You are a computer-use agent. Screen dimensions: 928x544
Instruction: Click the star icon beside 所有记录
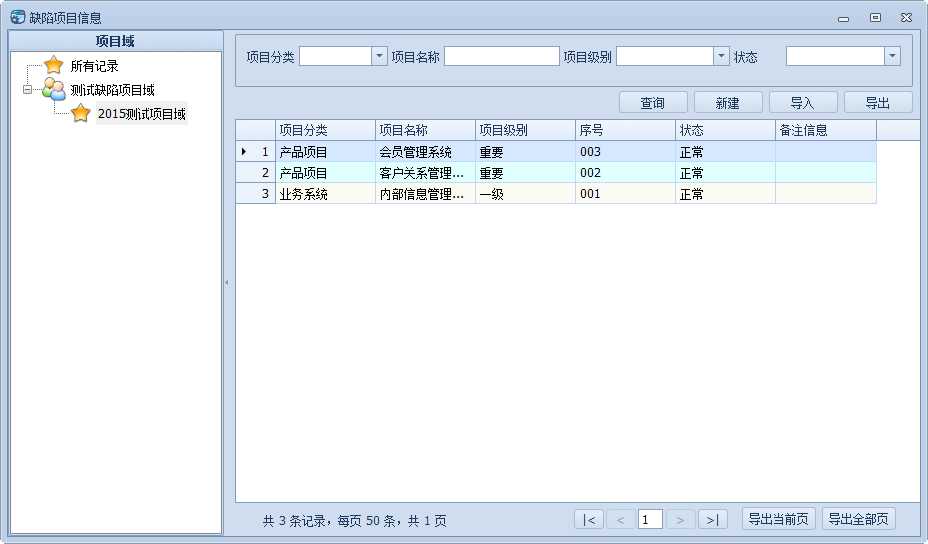[x=53, y=65]
